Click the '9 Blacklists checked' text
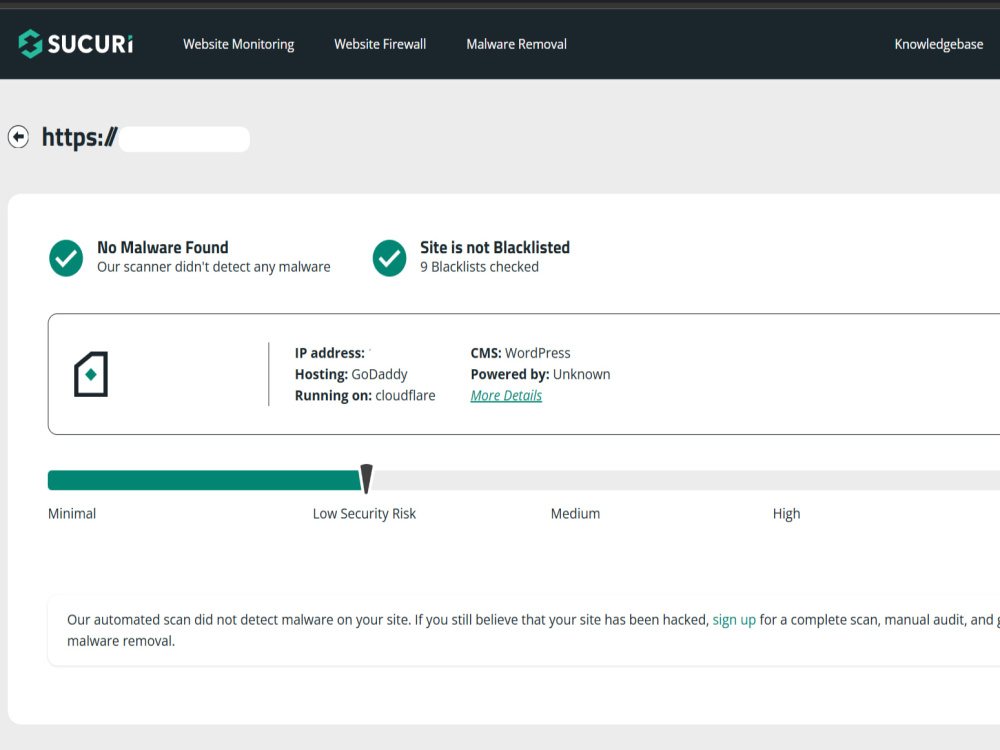 (x=480, y=267)
